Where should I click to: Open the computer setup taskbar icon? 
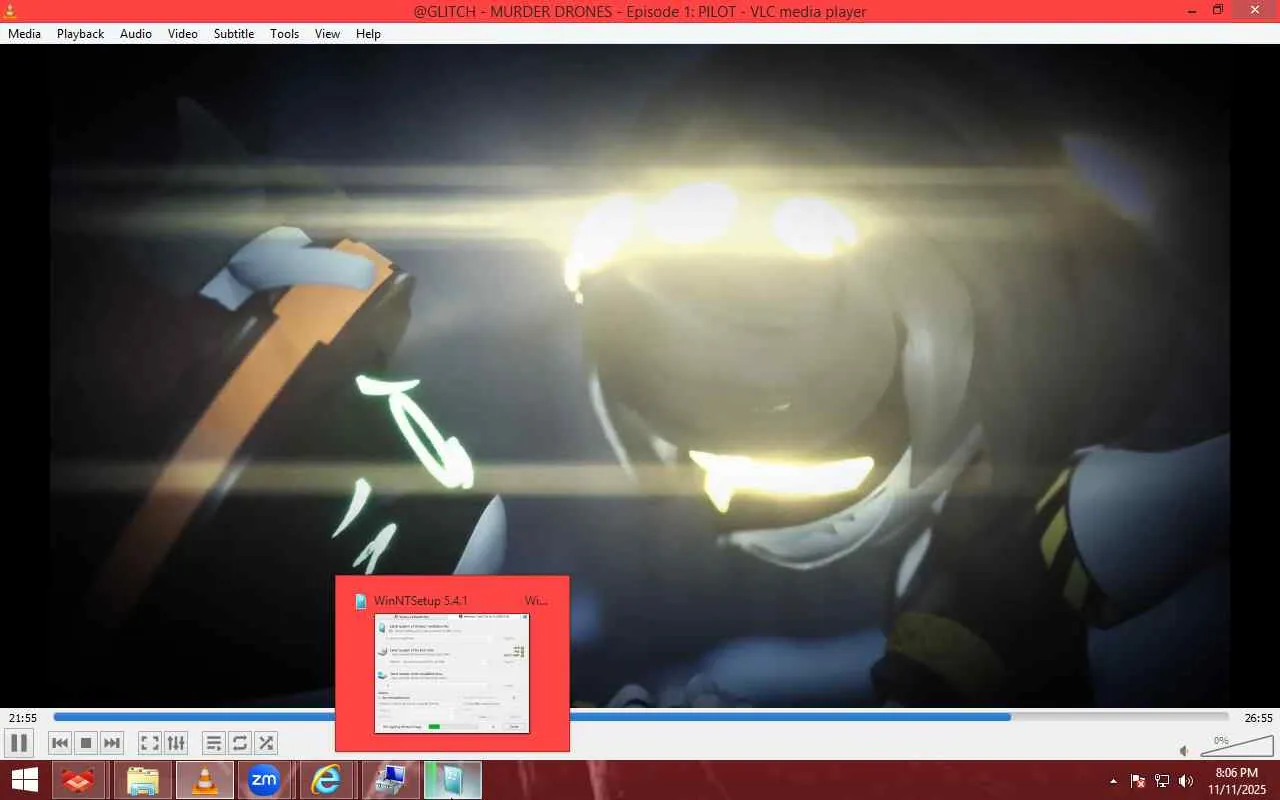point(389,780)
